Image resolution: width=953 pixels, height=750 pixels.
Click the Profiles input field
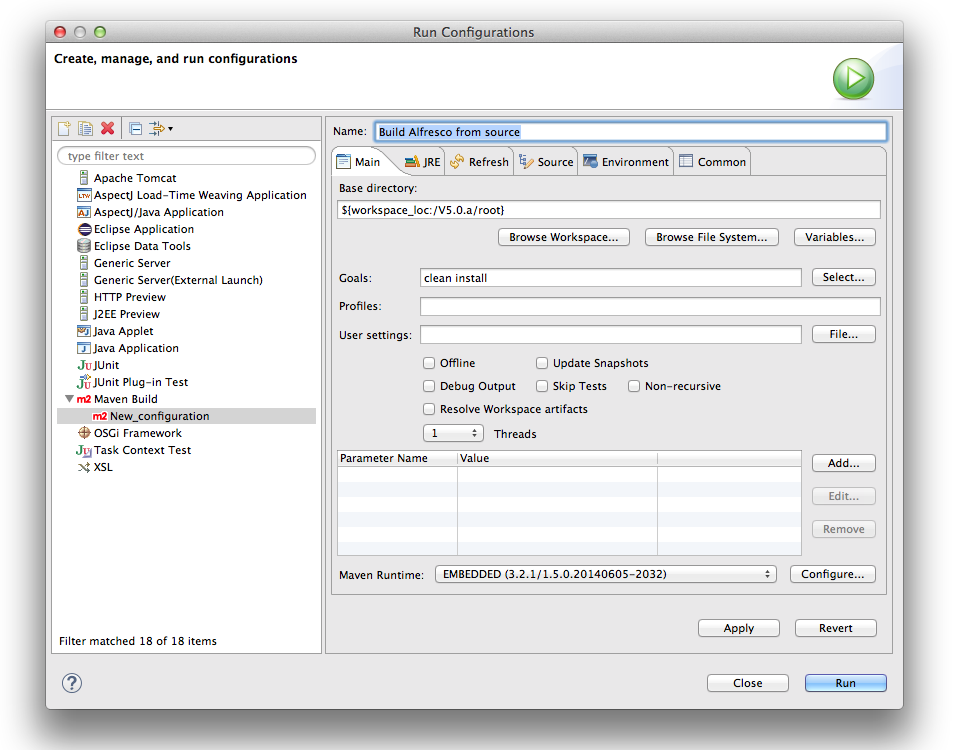(x=650, y=306)
